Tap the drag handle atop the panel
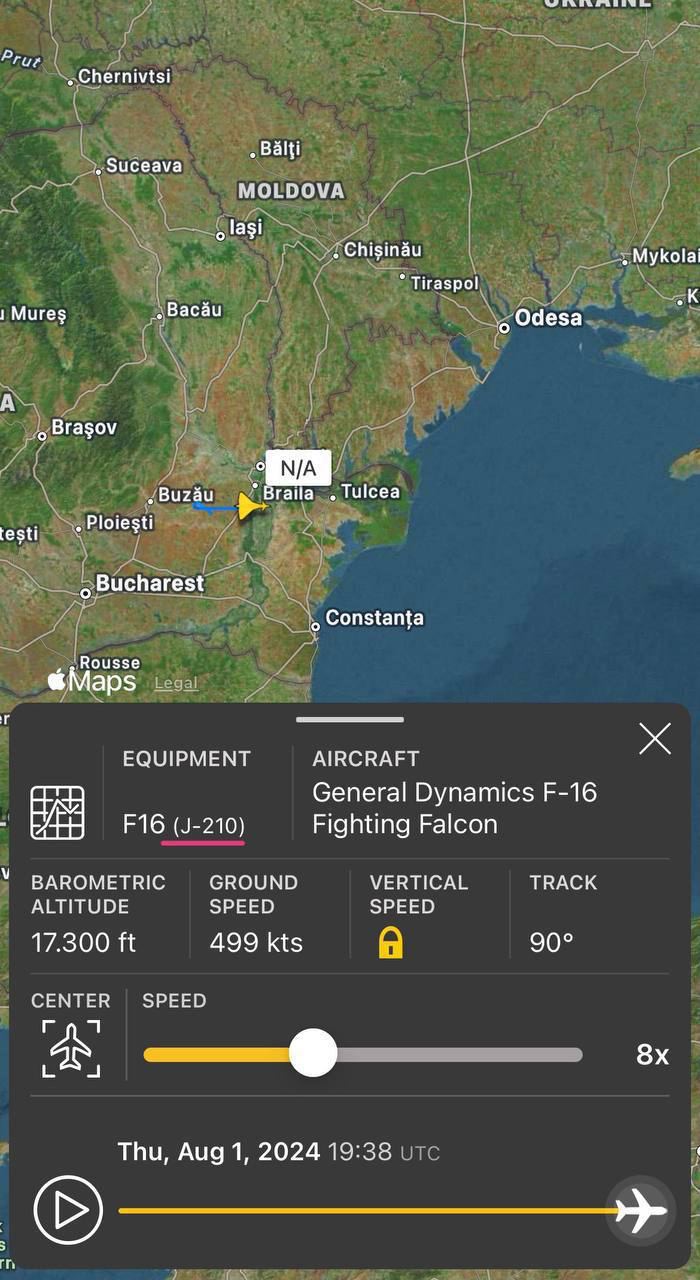700x1280 pixels. coord(350,719)
